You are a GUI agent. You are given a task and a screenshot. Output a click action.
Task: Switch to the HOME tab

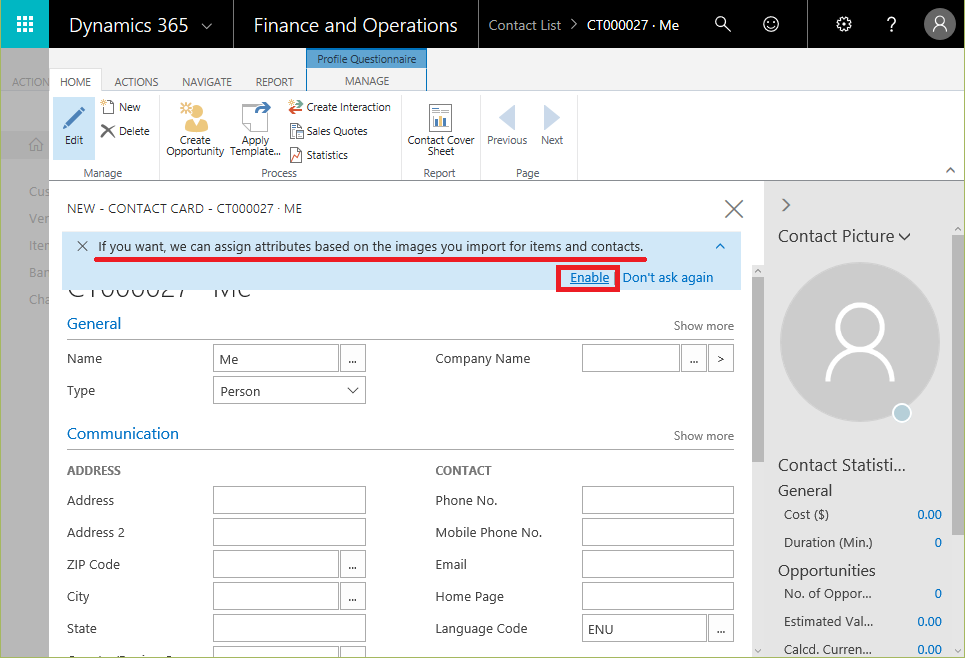pos(75,82)
